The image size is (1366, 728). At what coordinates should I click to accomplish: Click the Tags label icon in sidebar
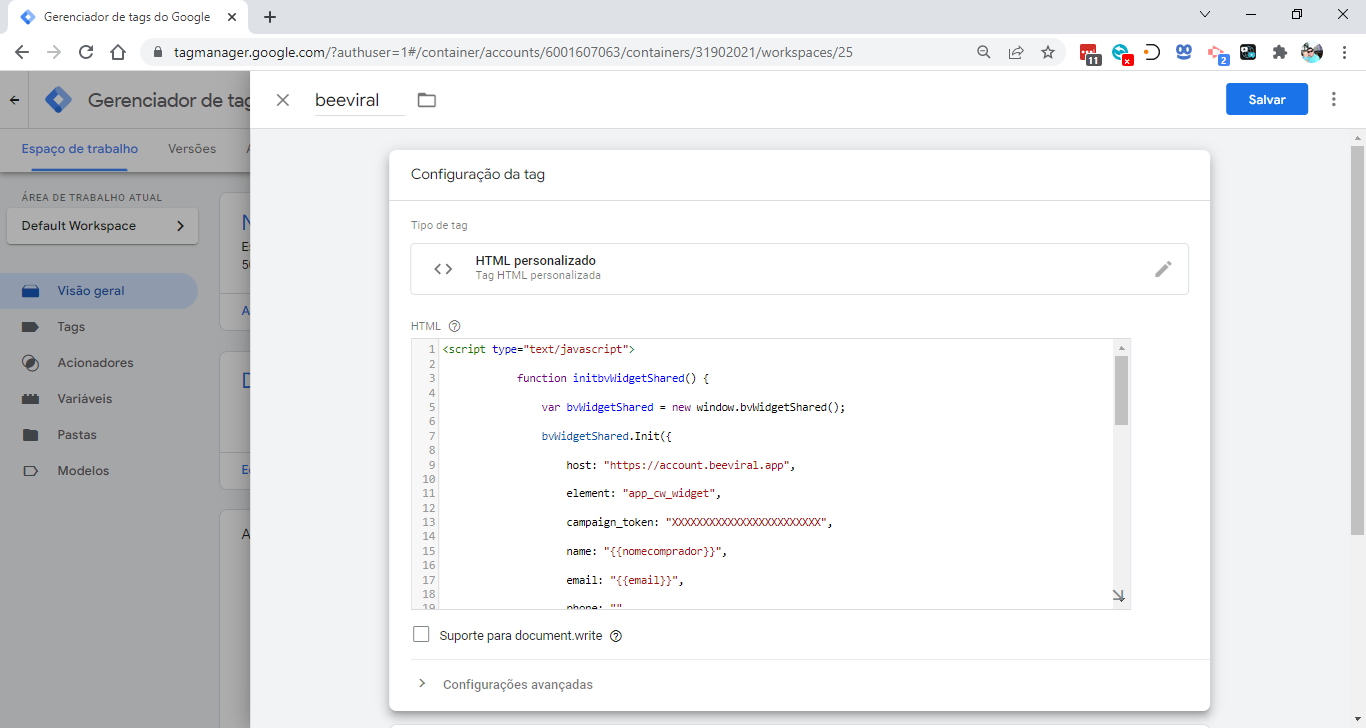coord(30,327)
